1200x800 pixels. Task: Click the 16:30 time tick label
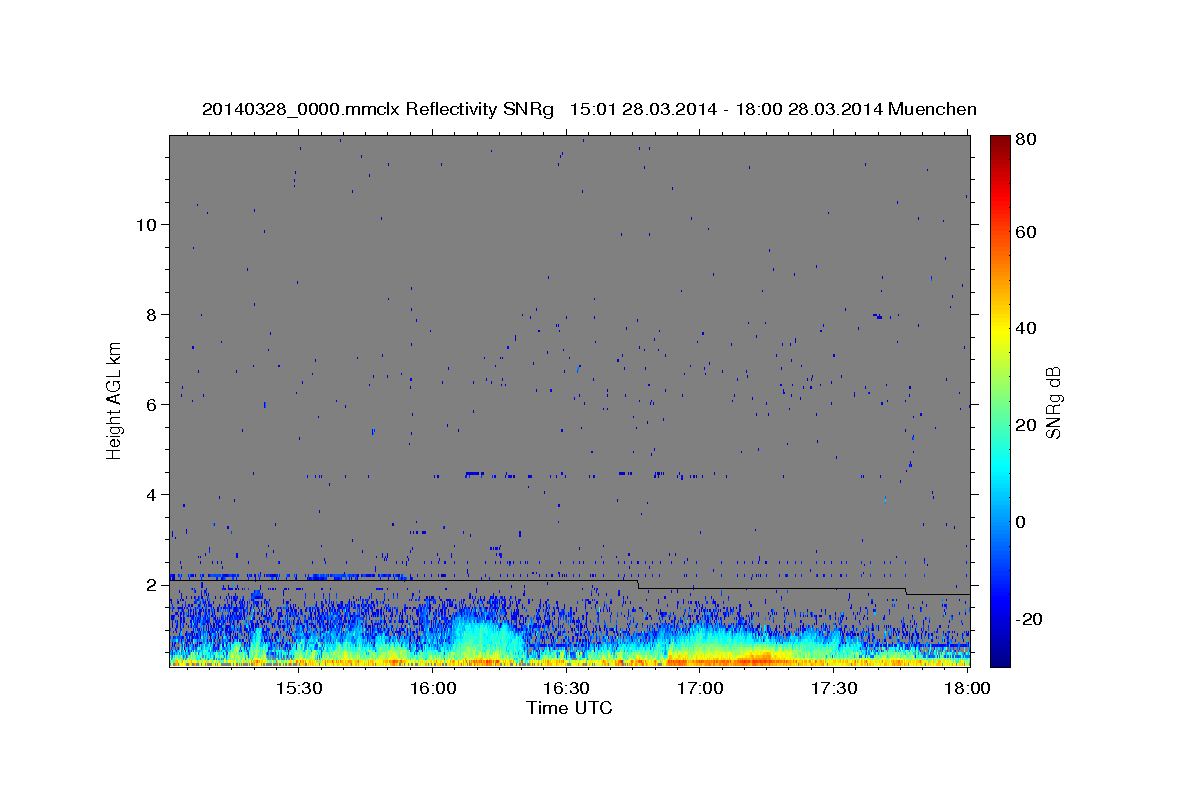click(x=567, y=689)
